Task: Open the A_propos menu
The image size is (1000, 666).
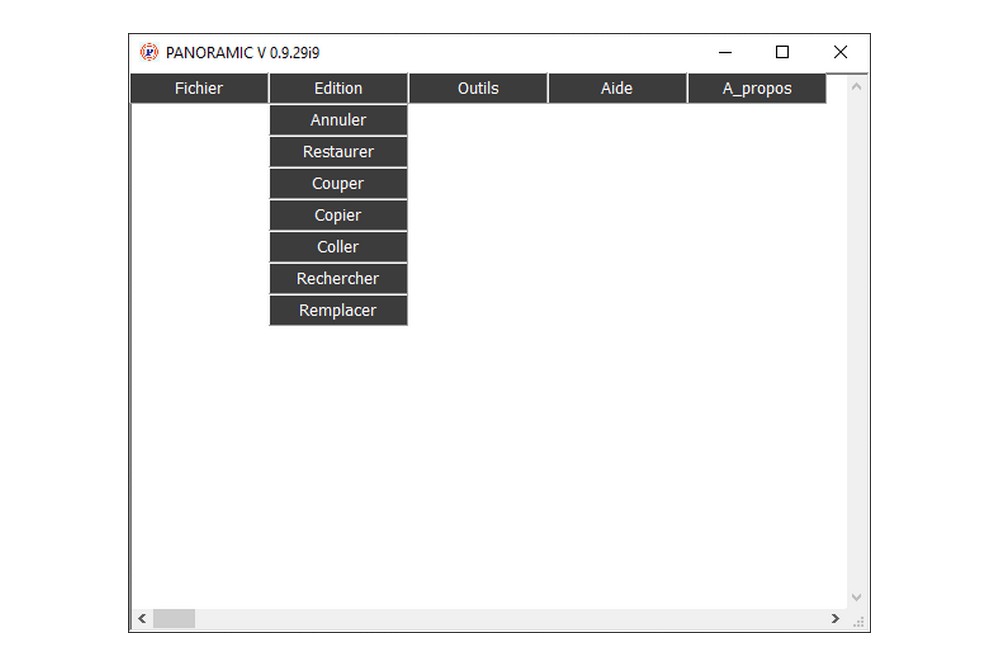Action: [x=756, y=88]
